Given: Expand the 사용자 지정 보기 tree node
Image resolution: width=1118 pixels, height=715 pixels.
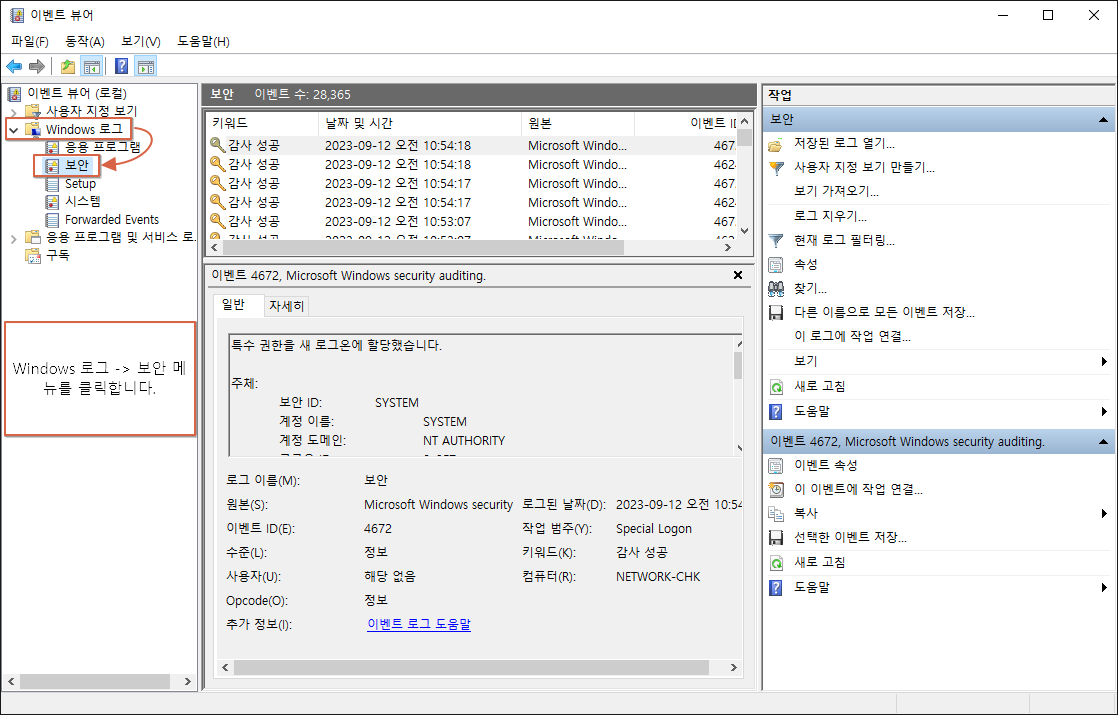Looking at the screenshot, I should (x=14, y=111).
